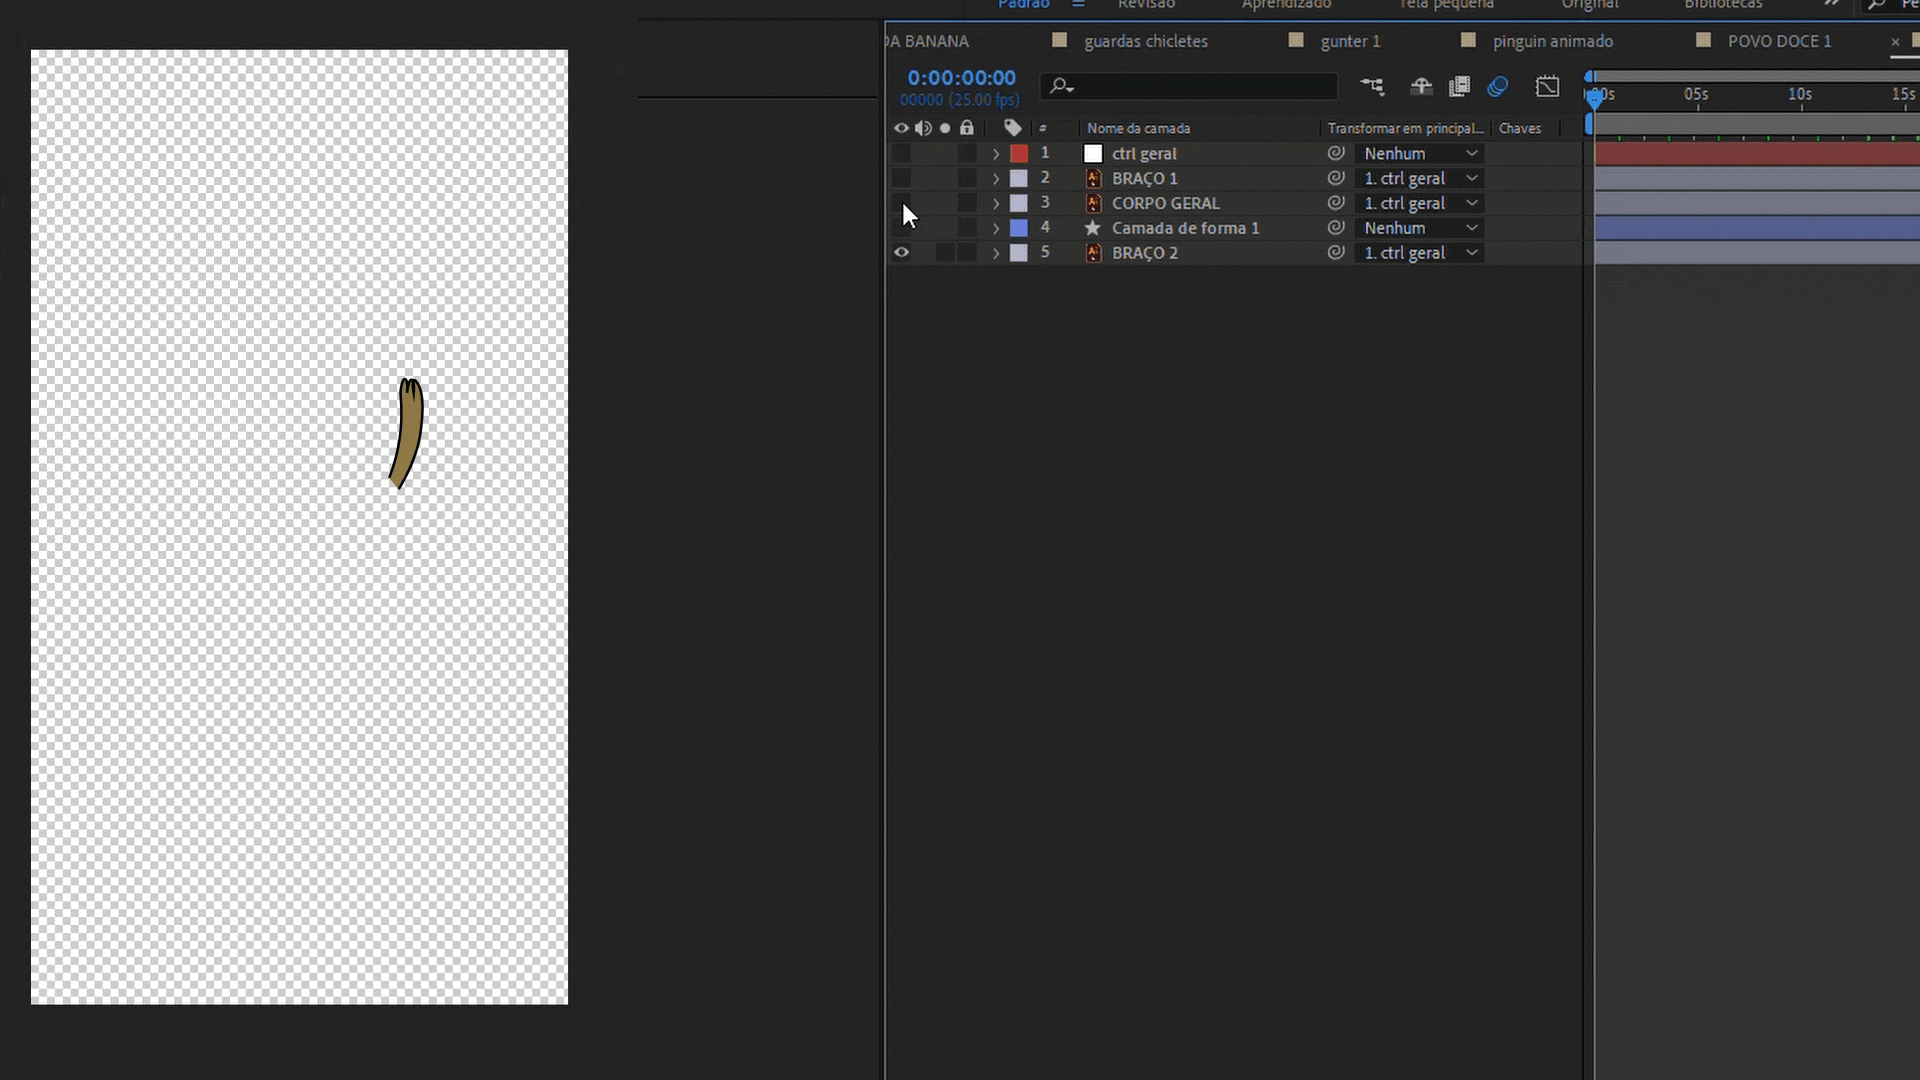This screenshot has height=1080, width=1920.
Task: Open the Graph Editor
Action: tap(1547, 87)
